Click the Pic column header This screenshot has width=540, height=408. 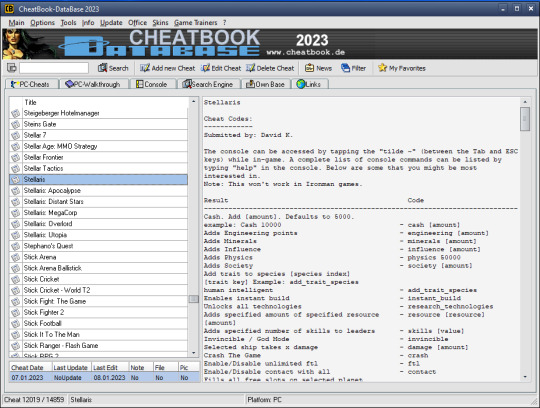click(189, 367)
